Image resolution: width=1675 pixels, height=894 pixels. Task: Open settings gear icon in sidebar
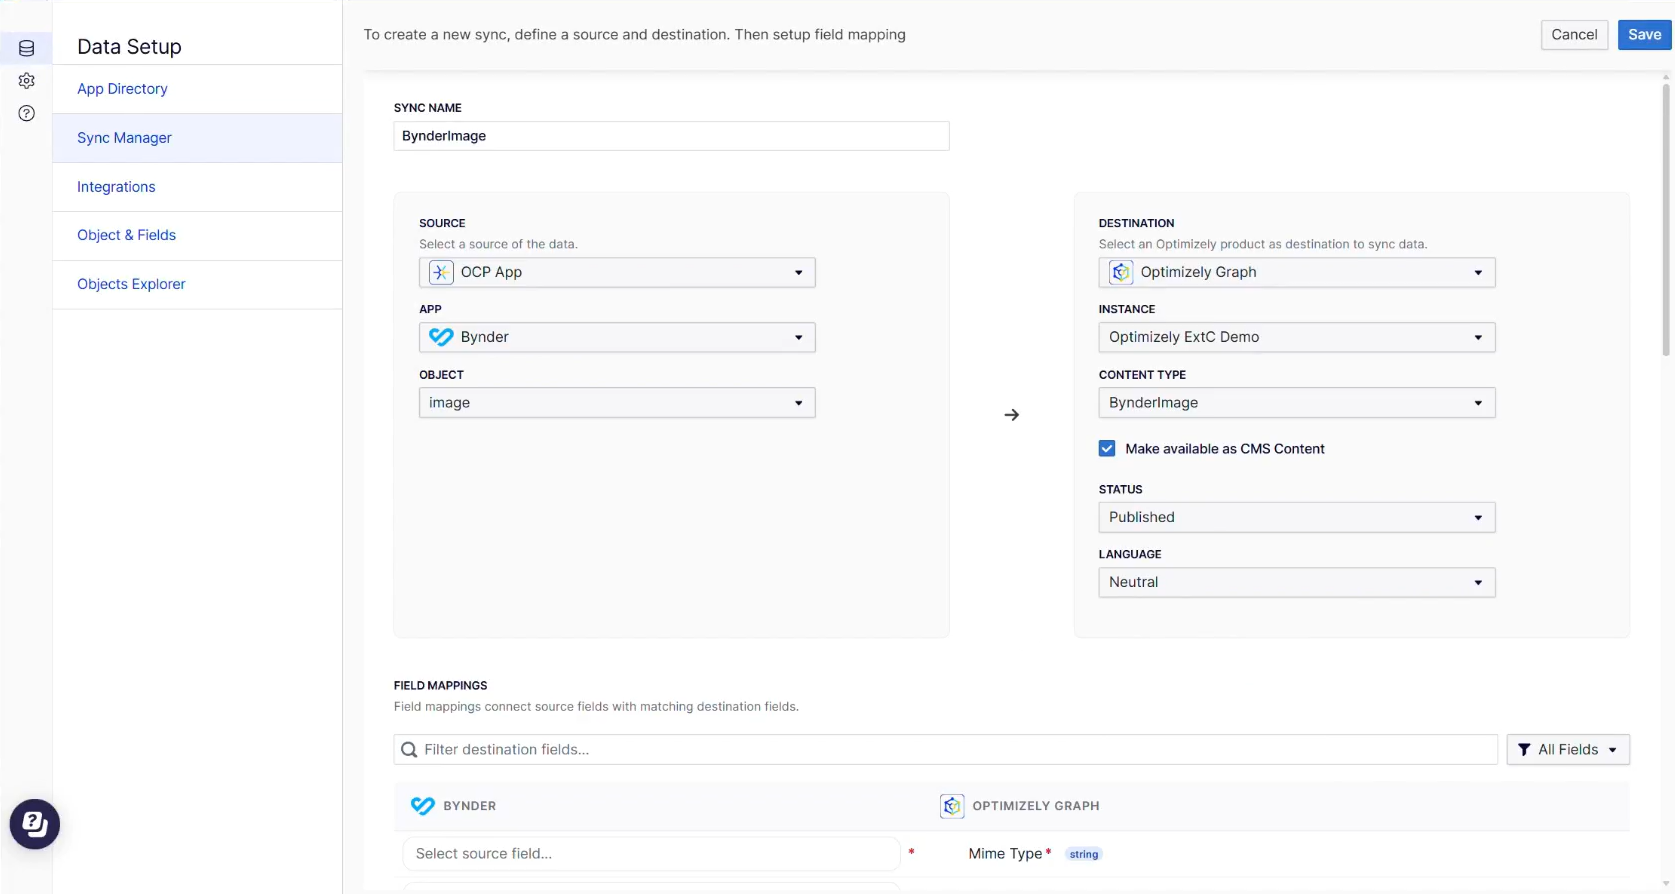click(x=27, y=81)
